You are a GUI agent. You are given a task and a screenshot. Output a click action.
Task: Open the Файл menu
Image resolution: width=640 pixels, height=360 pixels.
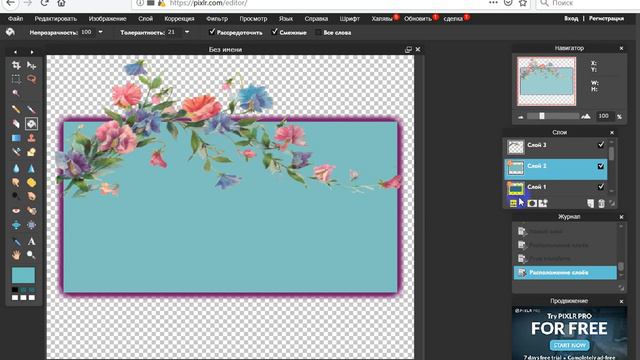(16, 19)
